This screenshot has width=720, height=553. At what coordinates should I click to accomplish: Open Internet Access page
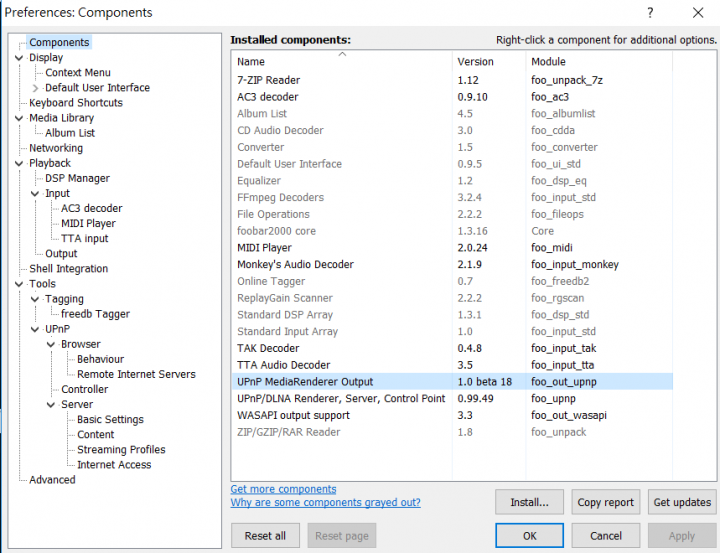pyautogui.click(x=114, y=465)
